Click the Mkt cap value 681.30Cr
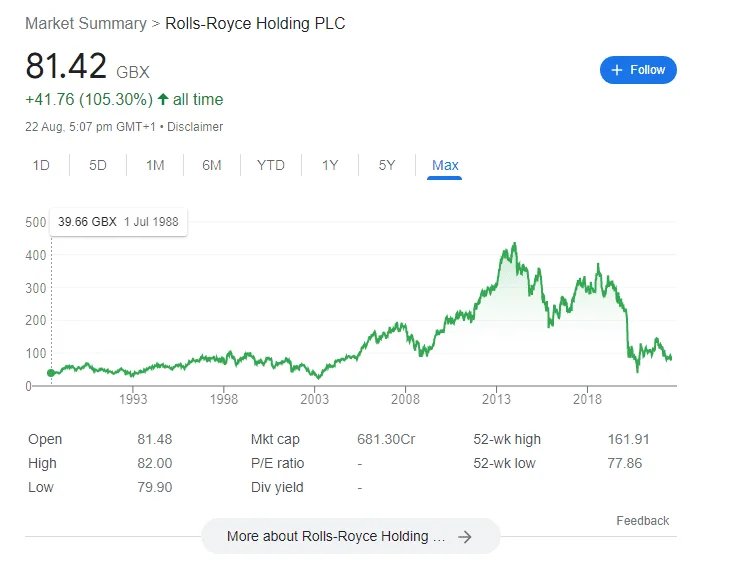752x565 pixels. 386,439
